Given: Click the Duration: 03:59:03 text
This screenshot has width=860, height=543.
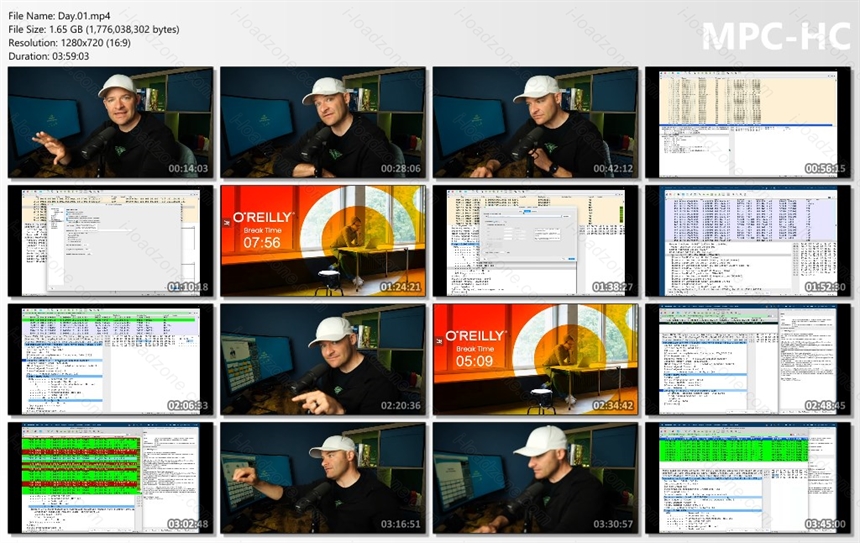Looking at the screenshot, I should pos(49,56).
